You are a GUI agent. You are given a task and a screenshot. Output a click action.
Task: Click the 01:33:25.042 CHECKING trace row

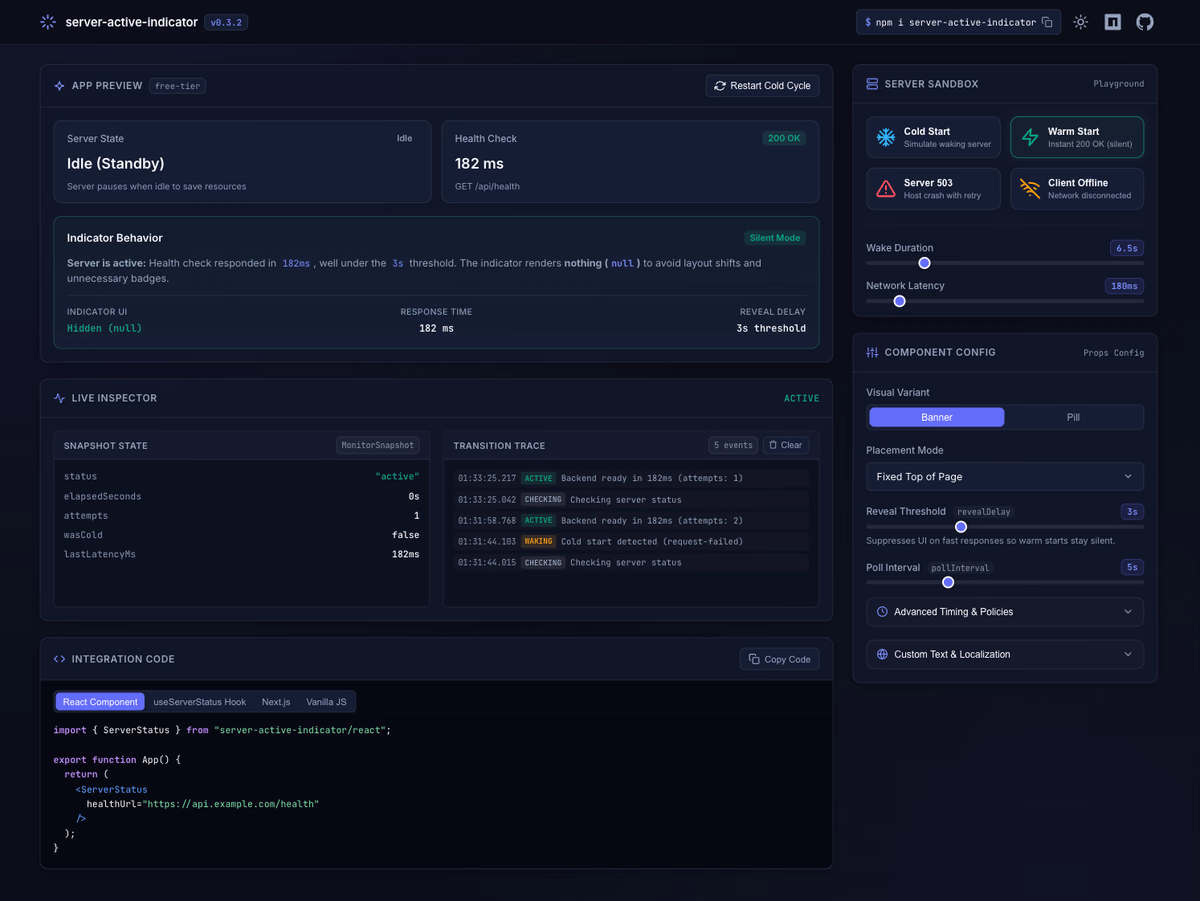(x=631, y=499)
